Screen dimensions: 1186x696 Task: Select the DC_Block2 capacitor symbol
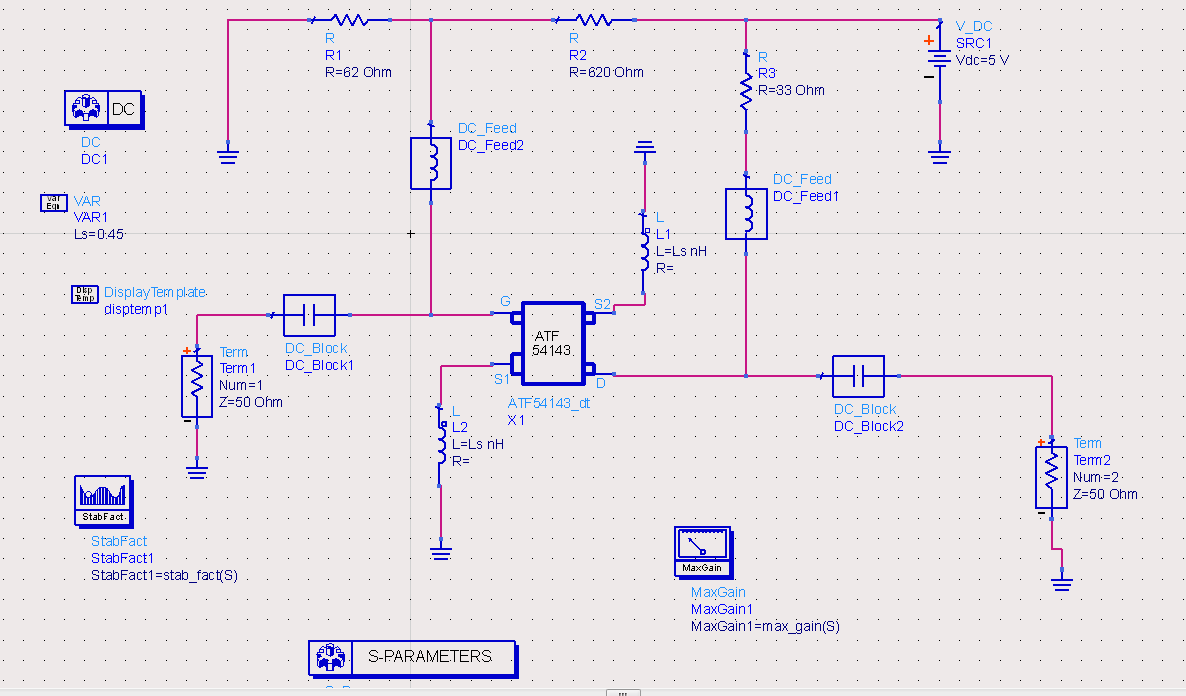pos(858,376)
